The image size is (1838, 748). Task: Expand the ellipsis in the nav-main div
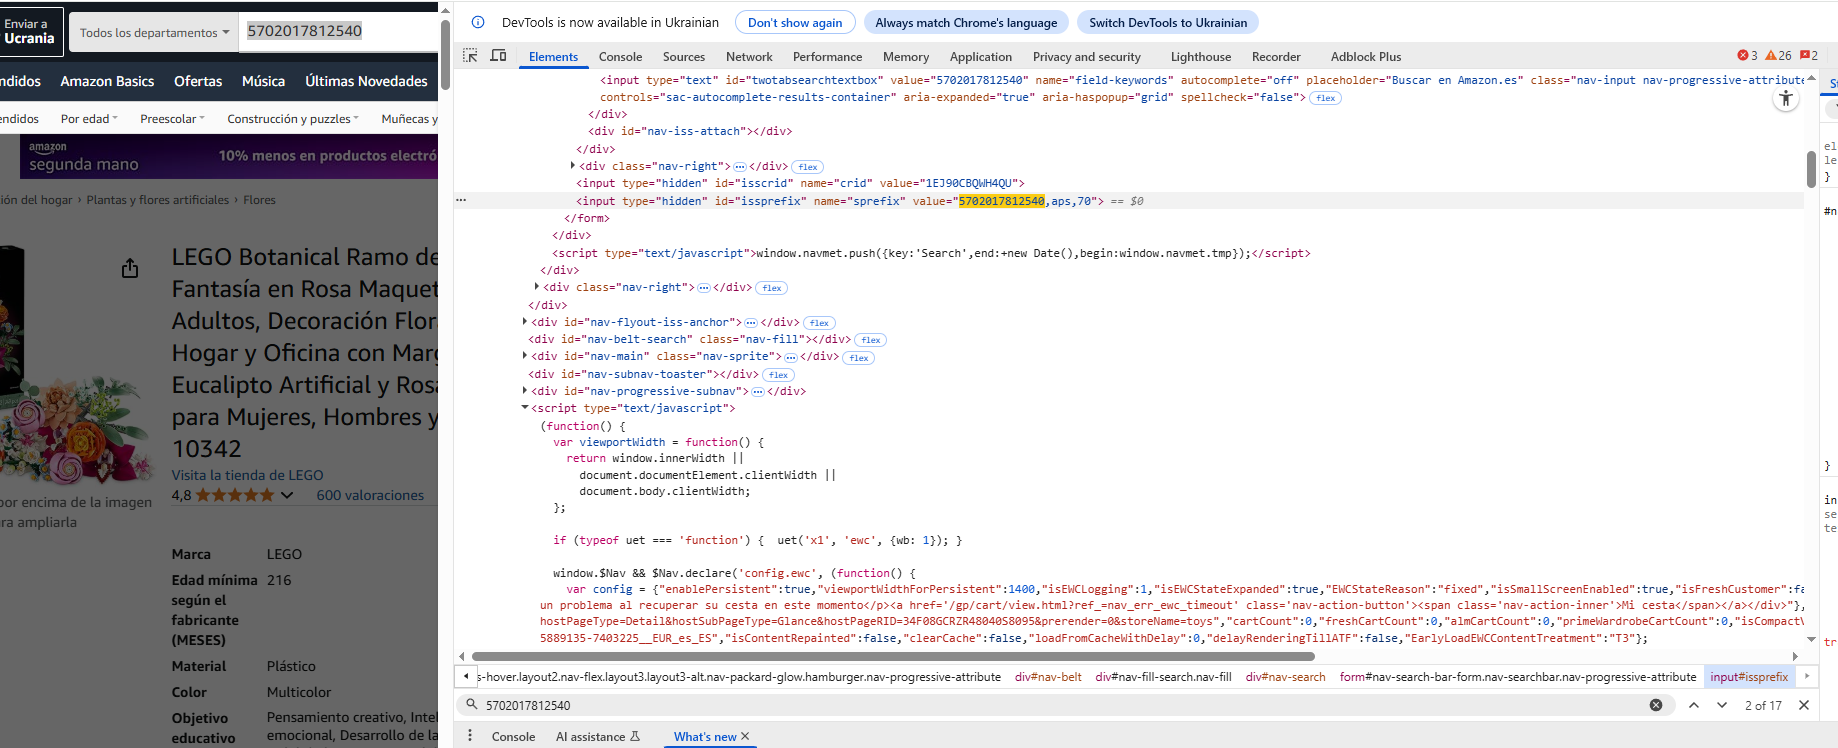[790, 357]
